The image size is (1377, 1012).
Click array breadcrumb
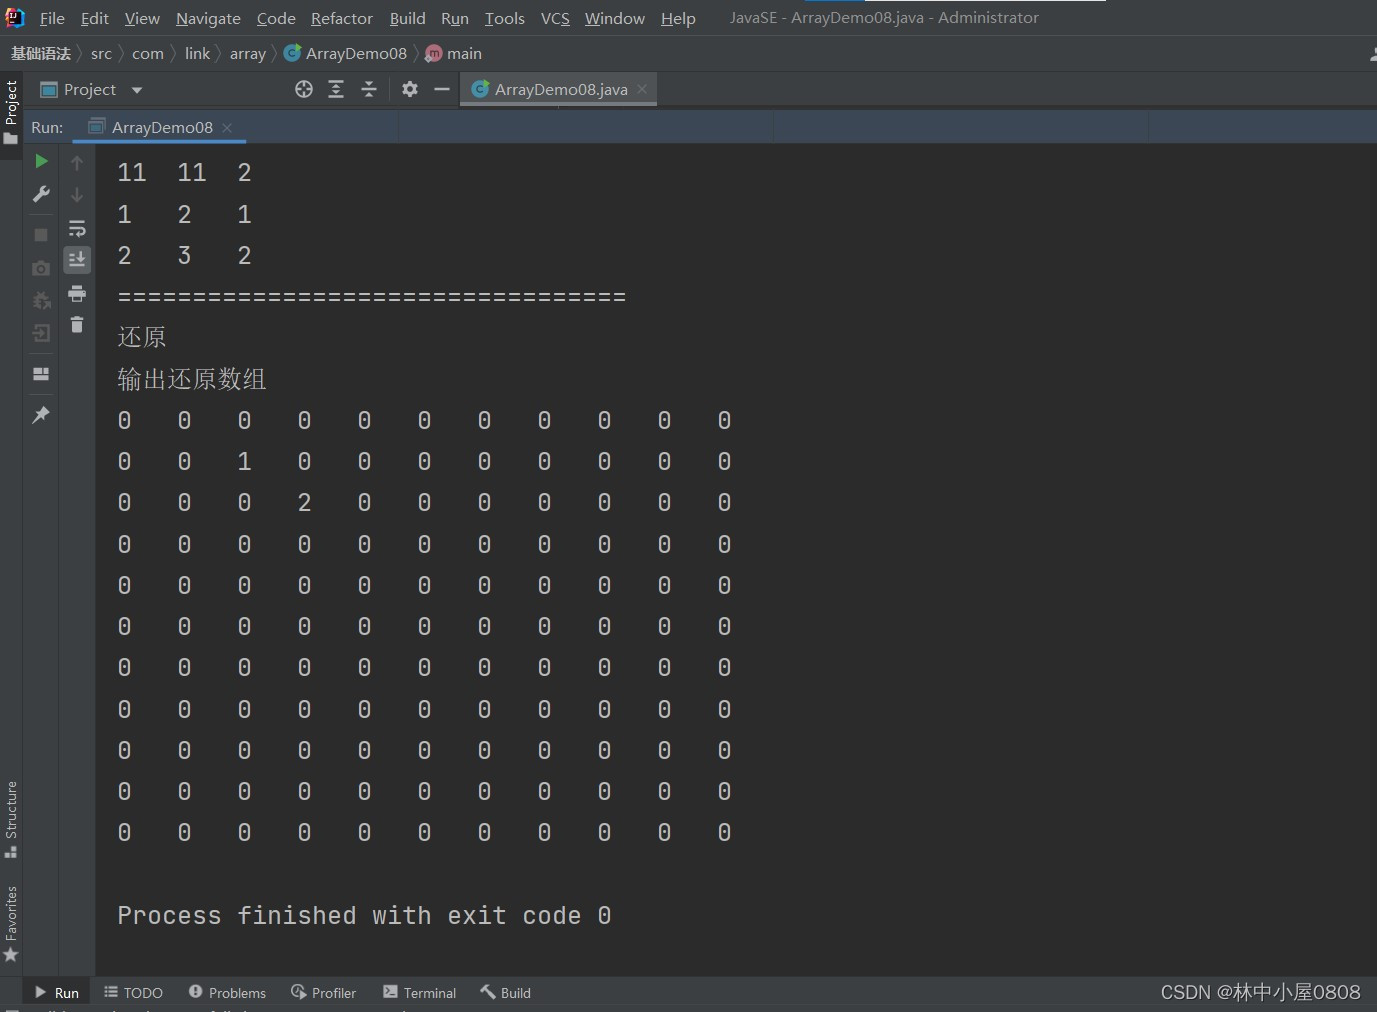pyautogui.click(x=248, y=53)
